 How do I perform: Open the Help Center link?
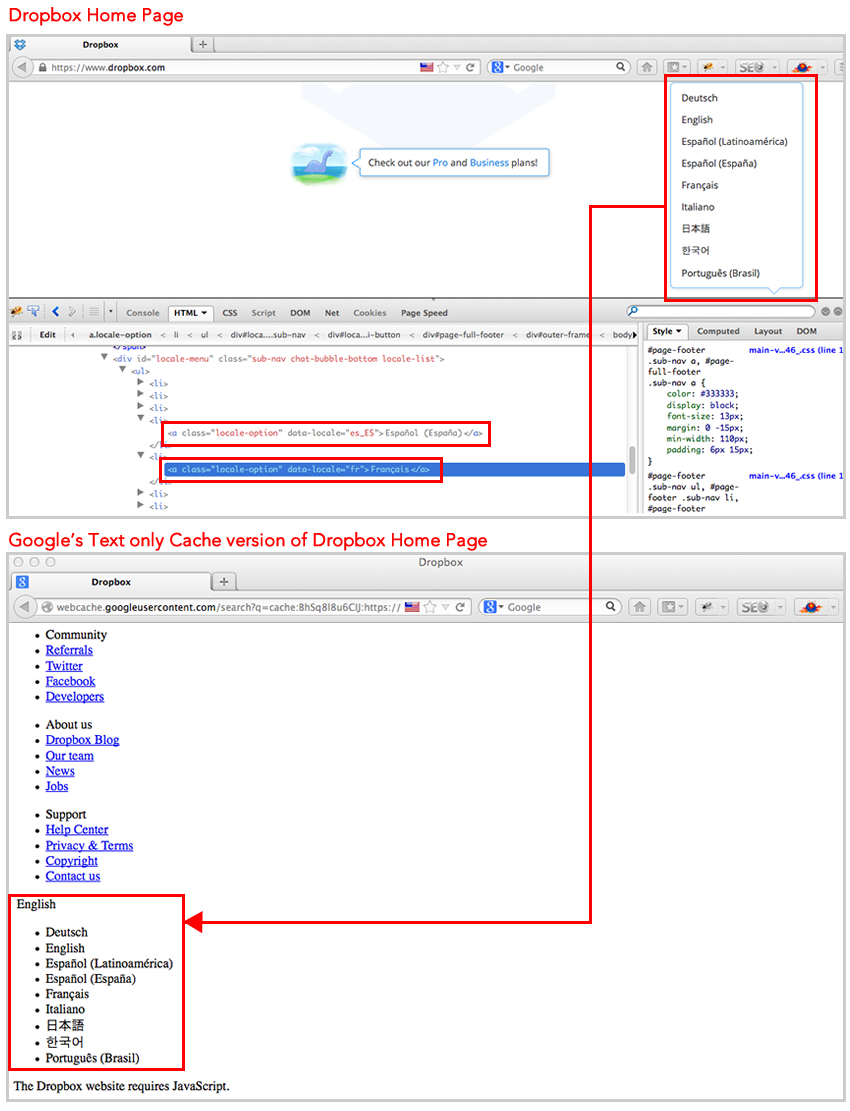tap(76, 830)
